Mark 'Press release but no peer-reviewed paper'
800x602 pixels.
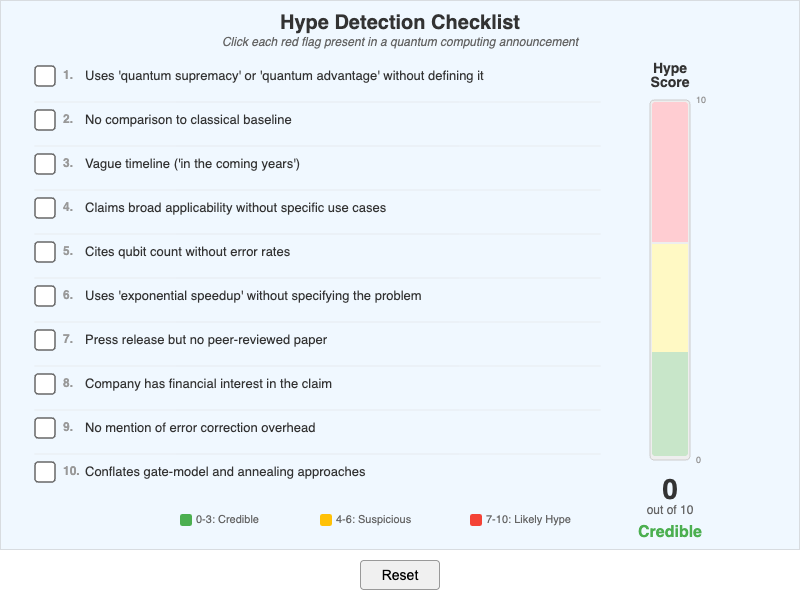coord(44,340)
